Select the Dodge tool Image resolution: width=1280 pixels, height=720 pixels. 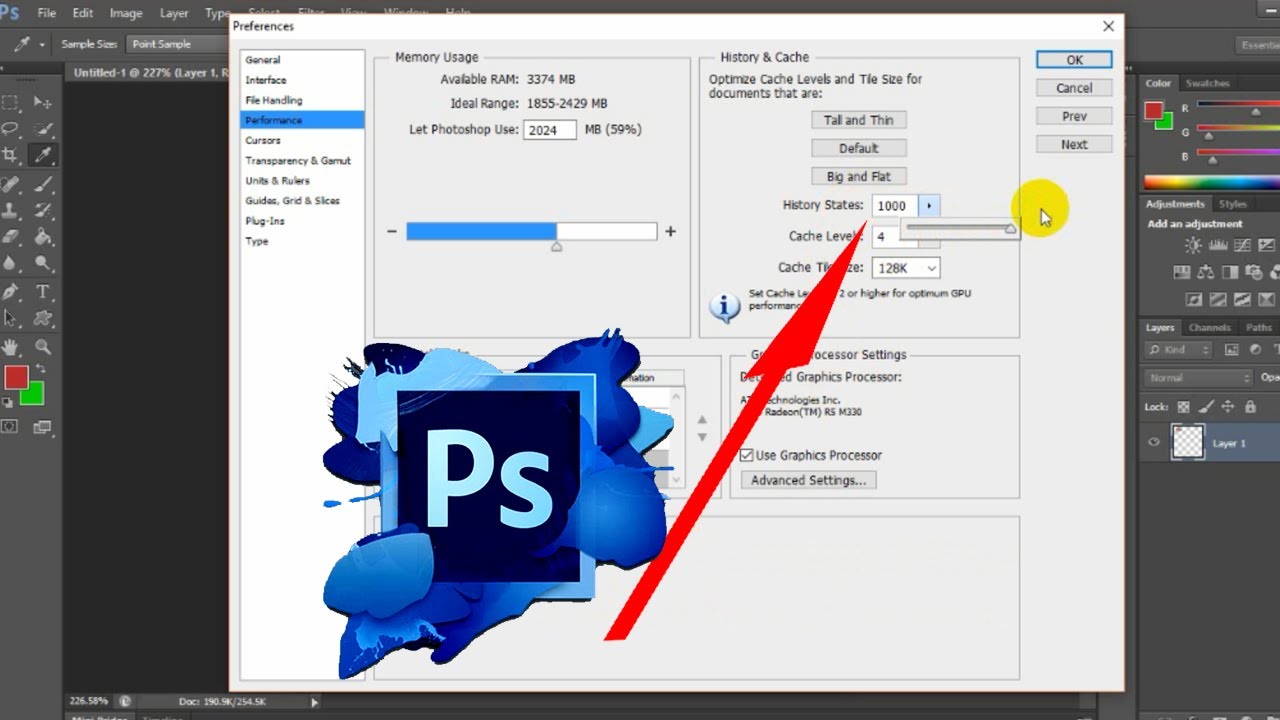coord(43,263)
